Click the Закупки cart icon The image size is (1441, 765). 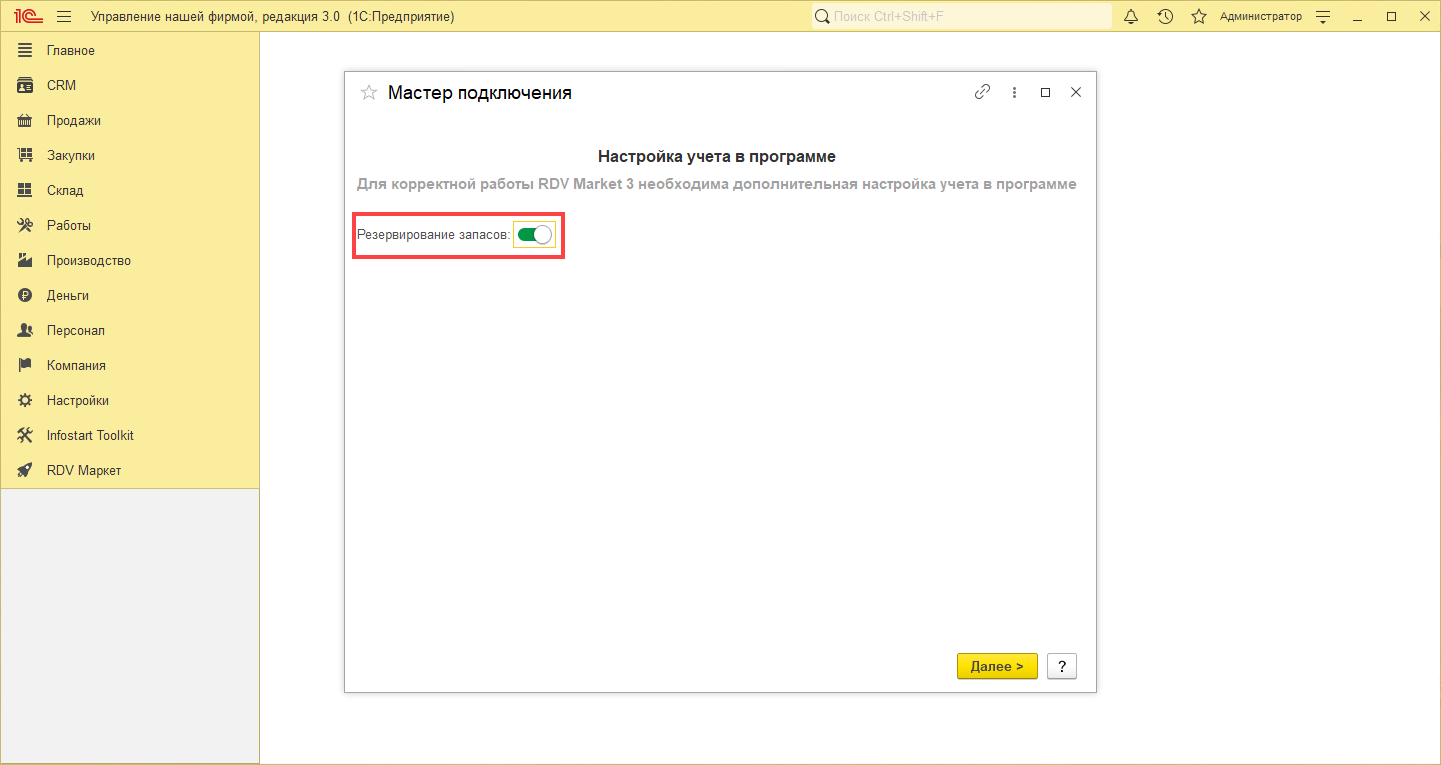[26, 155]
